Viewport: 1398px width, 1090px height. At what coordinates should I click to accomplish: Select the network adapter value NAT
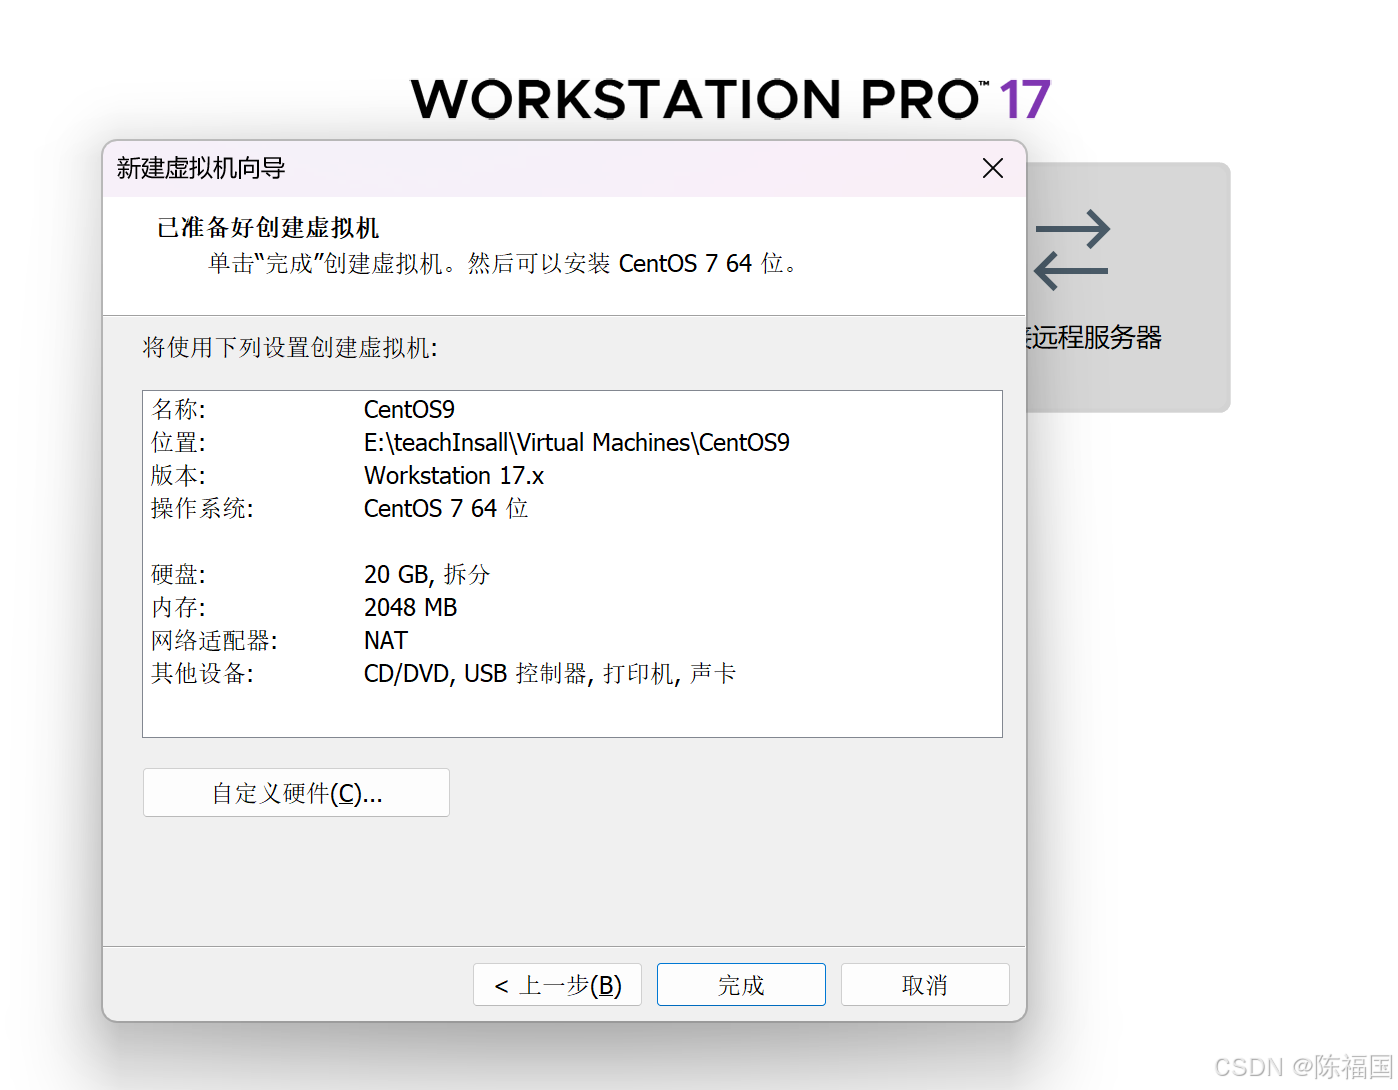386,640
